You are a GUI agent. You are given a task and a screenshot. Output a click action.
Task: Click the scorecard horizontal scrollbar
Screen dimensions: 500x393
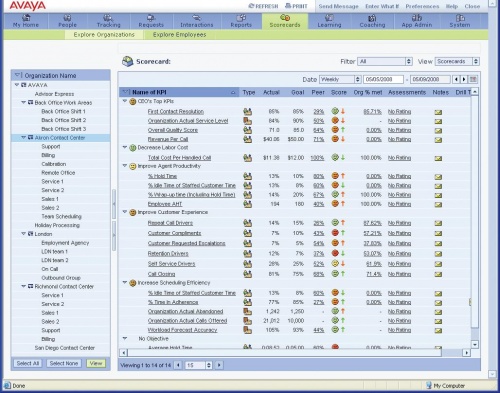pyautogui.click(x=284, y=352)
